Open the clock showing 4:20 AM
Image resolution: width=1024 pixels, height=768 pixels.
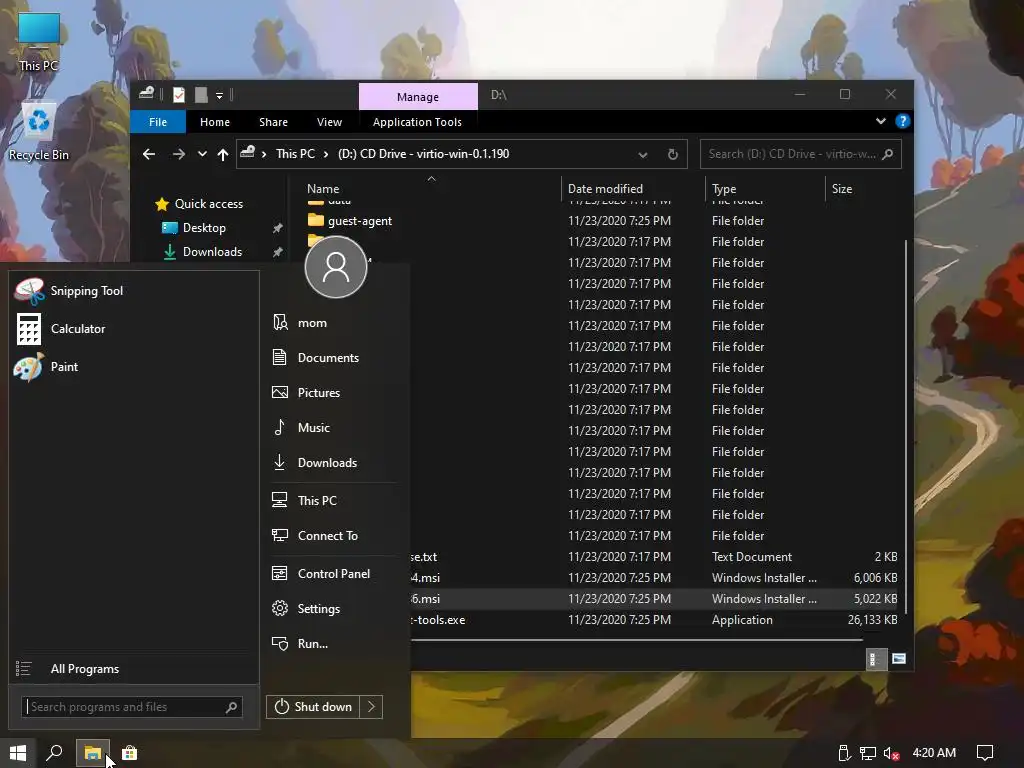pyautogui.click(x=934, y=753)
